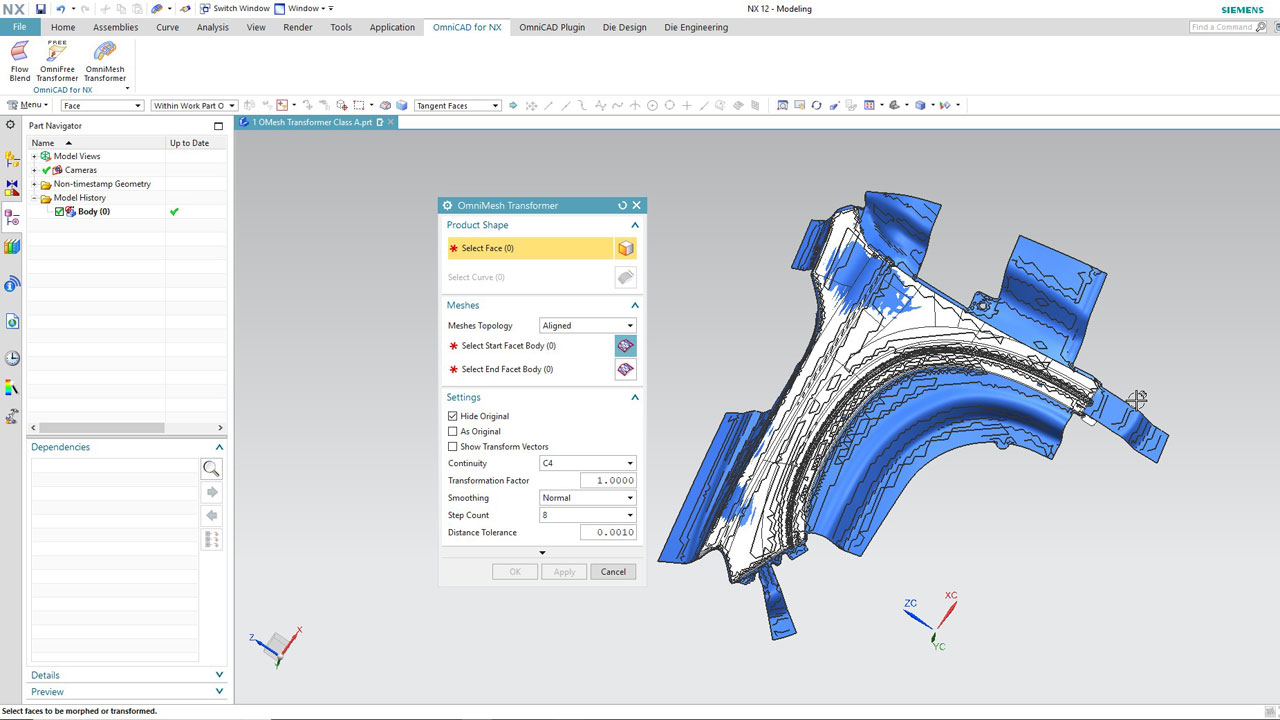The height and width of the screenshot is (720, 1280).
Task: Open resource bar settings gear
Action: [11, 125]
